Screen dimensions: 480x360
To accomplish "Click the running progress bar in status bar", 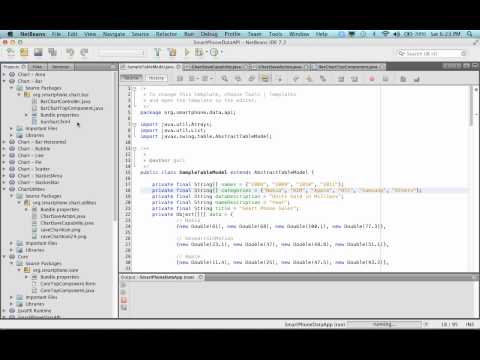I will coord(384,324).
